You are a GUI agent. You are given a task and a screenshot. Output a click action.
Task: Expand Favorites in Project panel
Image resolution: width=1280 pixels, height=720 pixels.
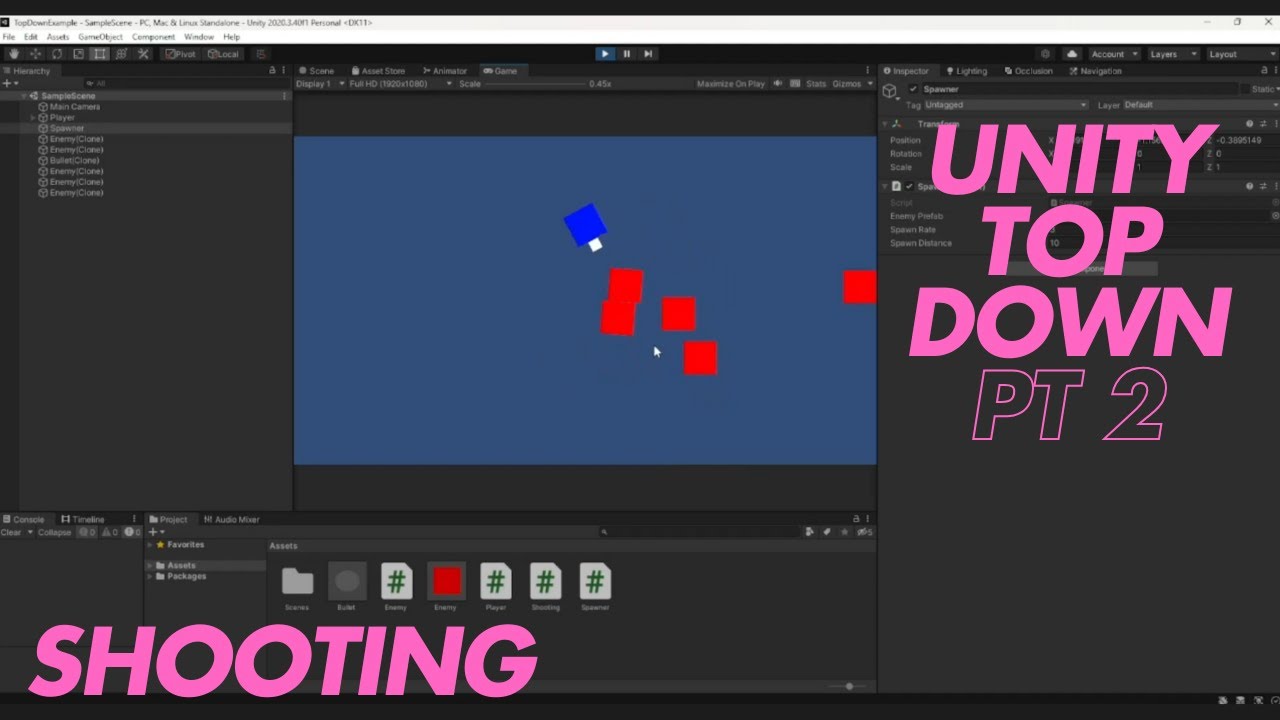click(x=150, y=545)
